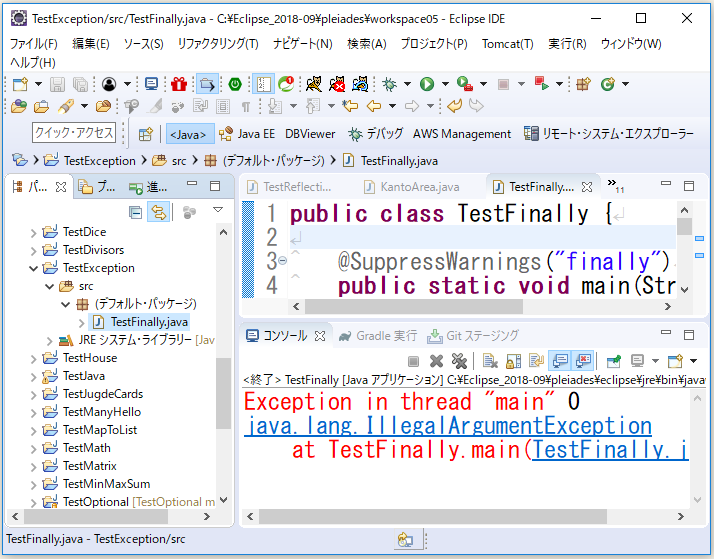Click Clear Console icon
This screenshot has height=559, width=714.
490,361
